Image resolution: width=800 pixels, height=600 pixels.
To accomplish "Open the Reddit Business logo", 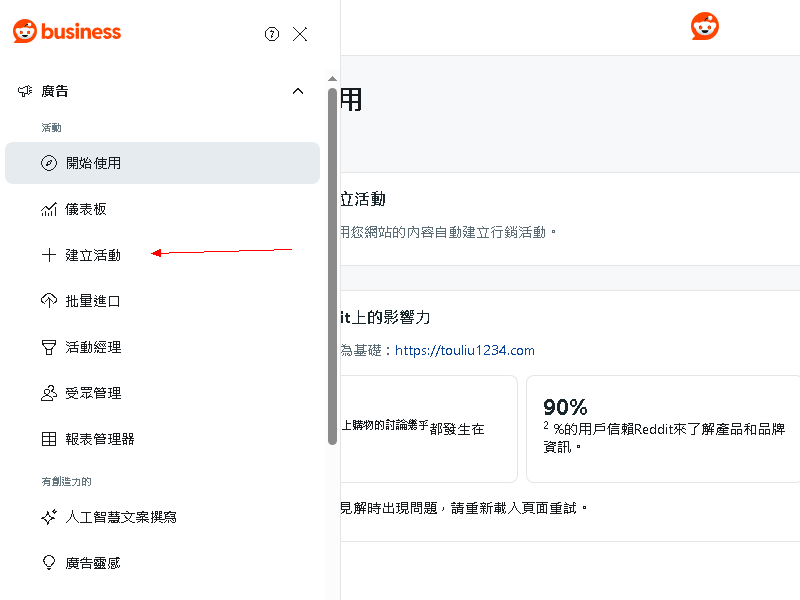I will [66, 31].
